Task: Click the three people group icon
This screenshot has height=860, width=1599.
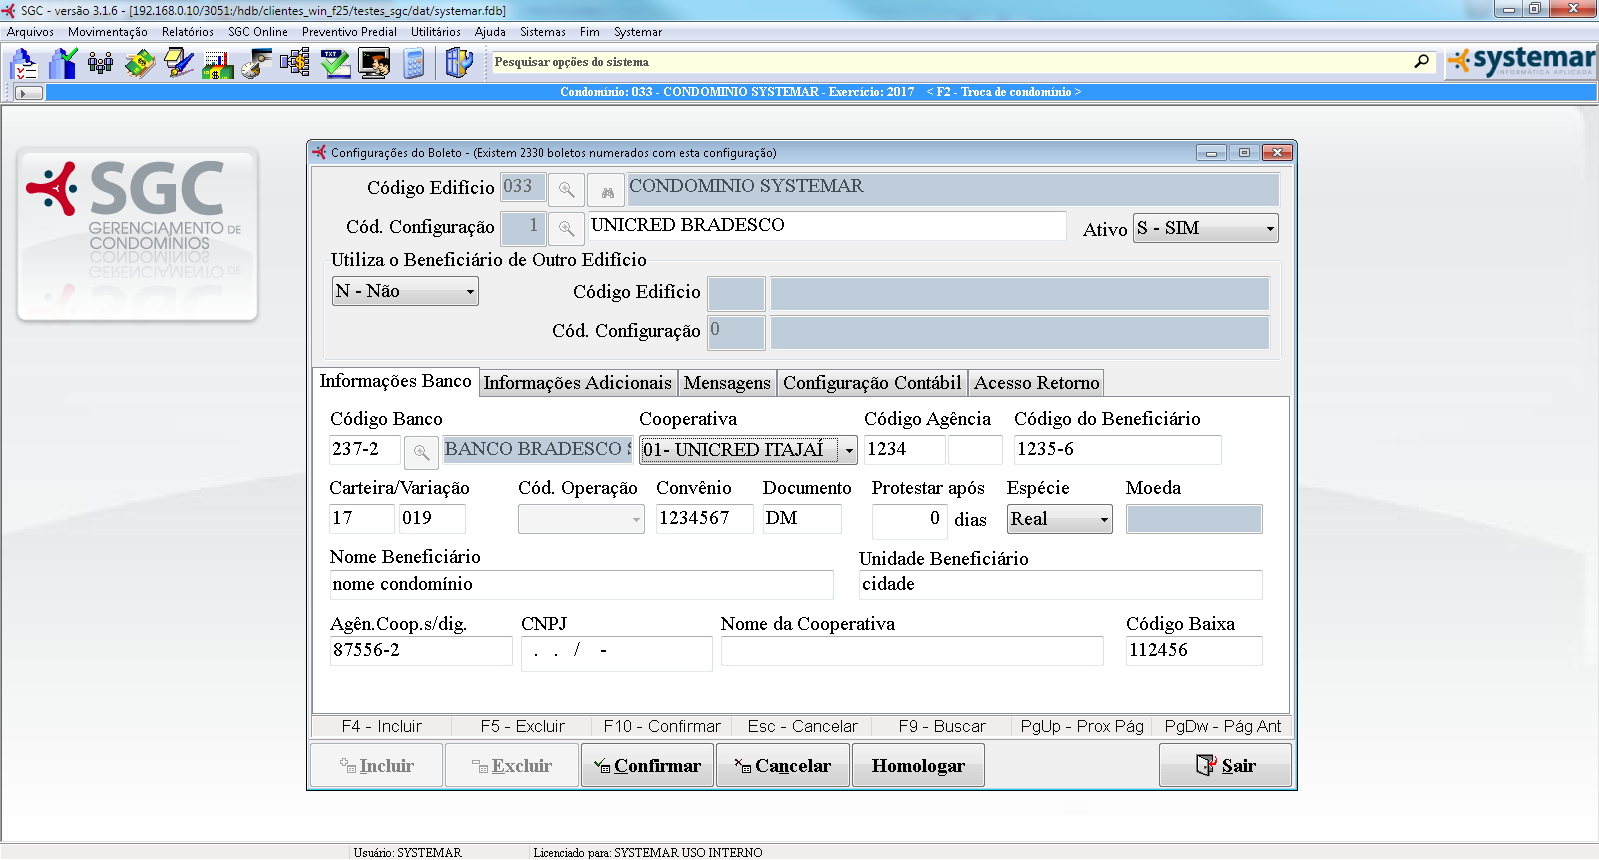Action: coord(100,64)
